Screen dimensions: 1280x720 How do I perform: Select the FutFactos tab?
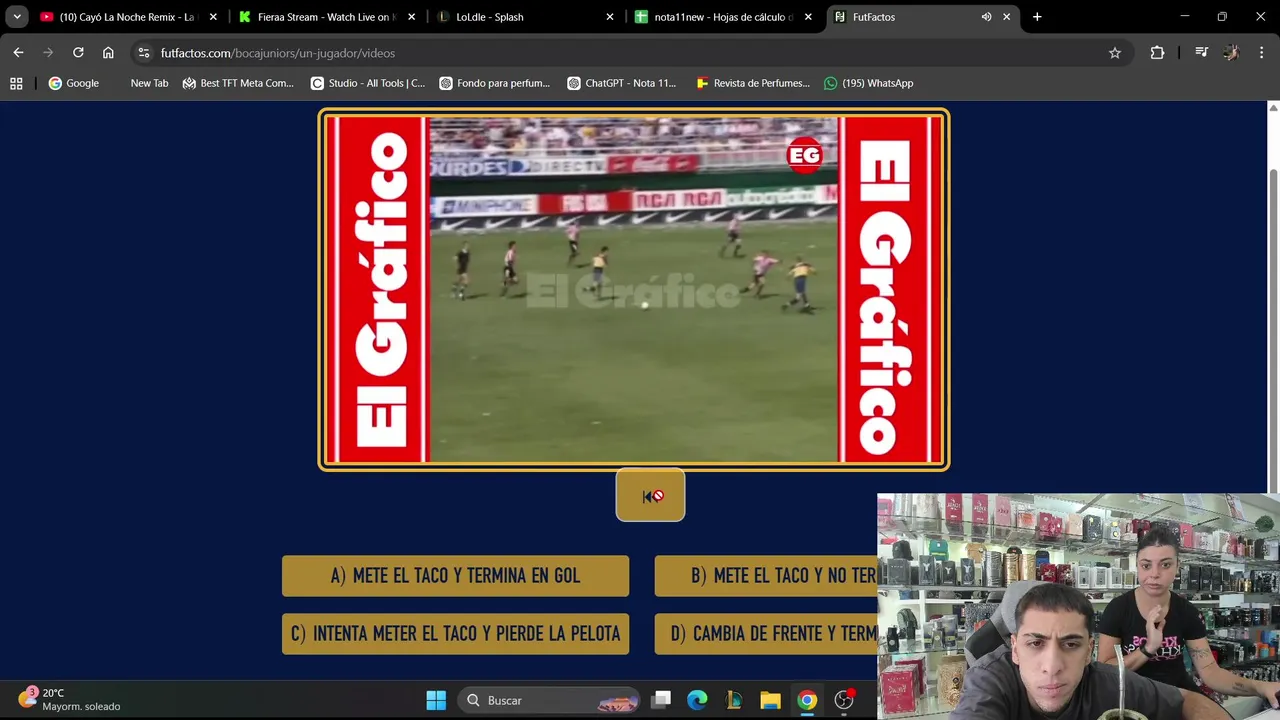coord(923,17)
